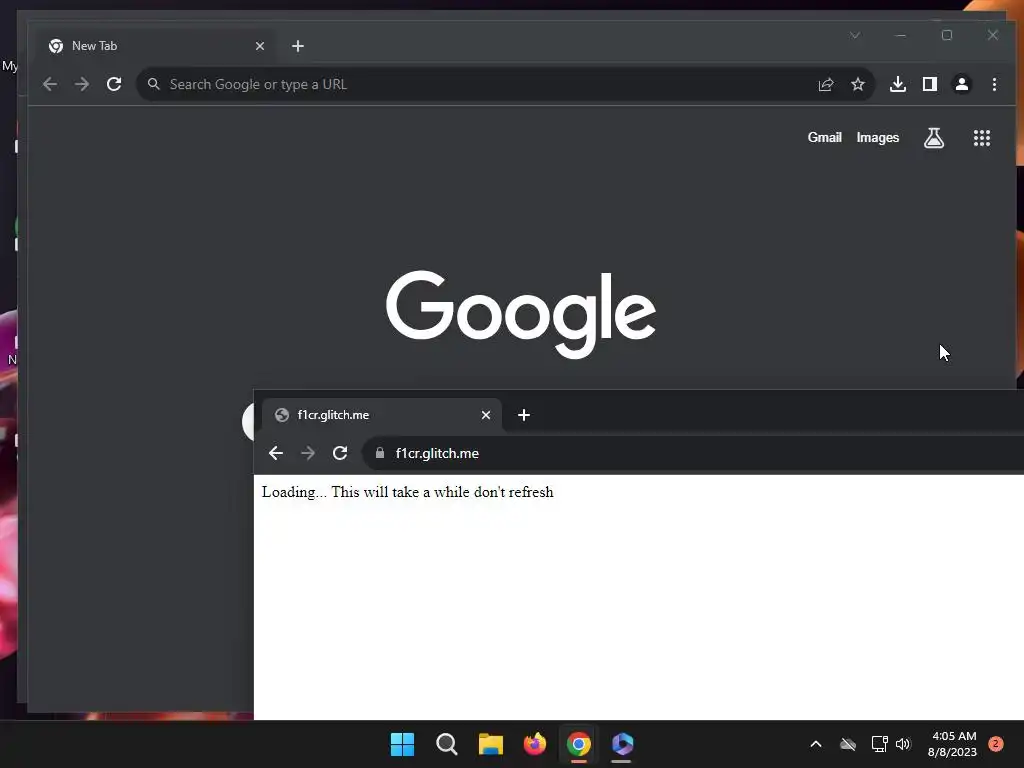The width and height of the screenshot is (1024, 768).
Task: Open the Chrome three-dot menu
Action: tap(994, 84)
